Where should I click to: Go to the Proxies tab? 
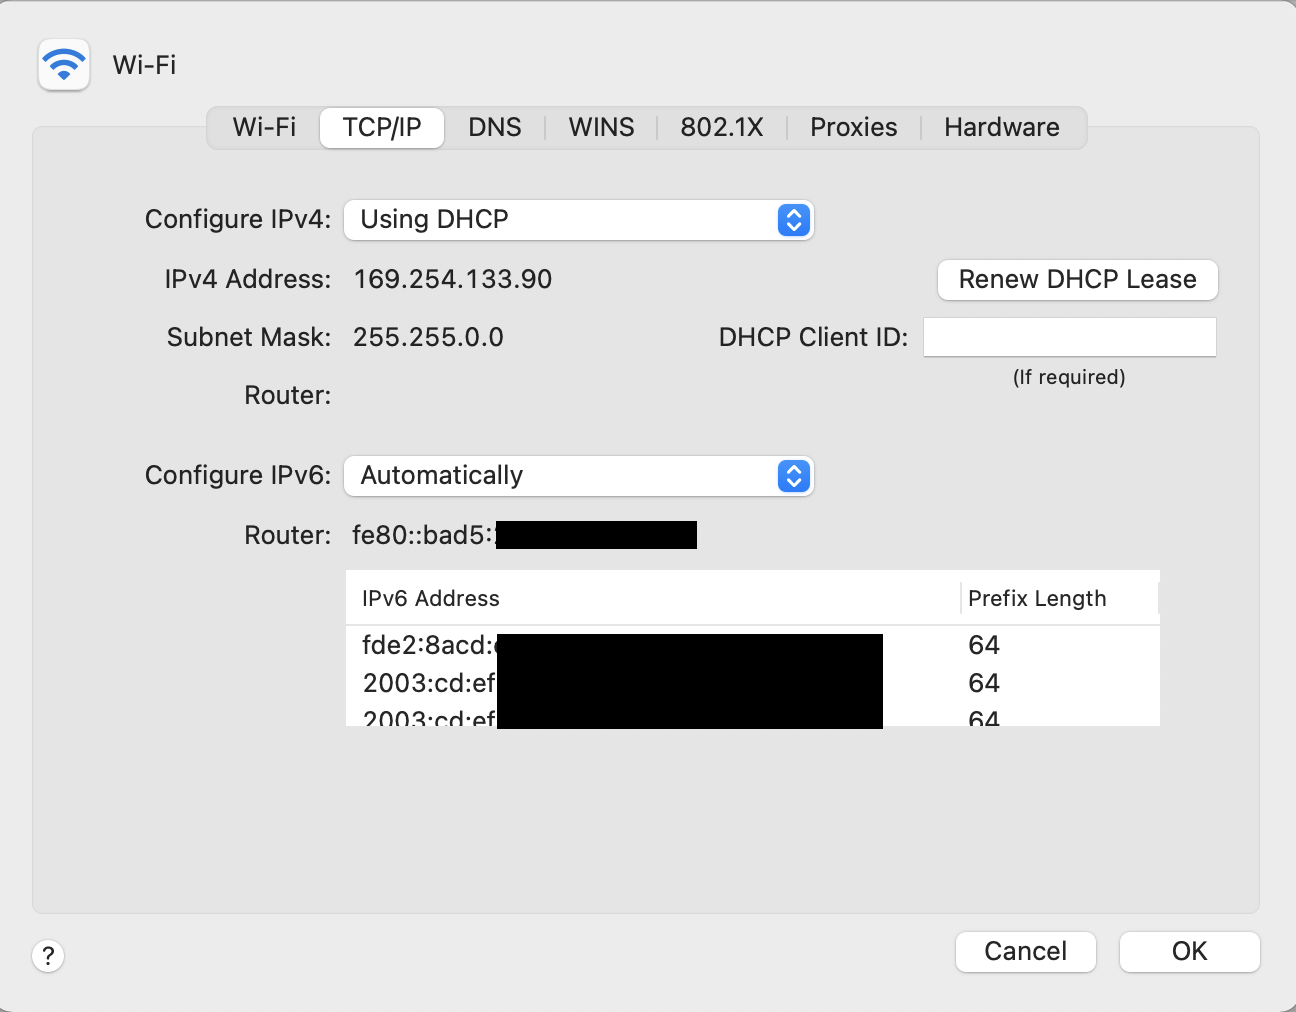854,127
